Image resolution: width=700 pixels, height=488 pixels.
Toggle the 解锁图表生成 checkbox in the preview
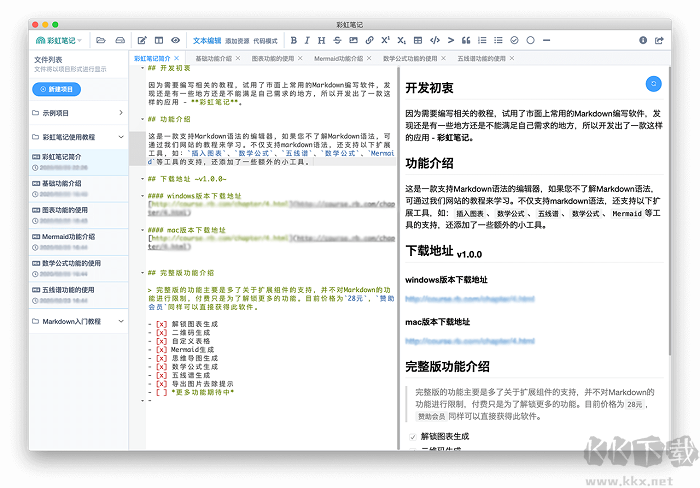[x=412, y=438]
